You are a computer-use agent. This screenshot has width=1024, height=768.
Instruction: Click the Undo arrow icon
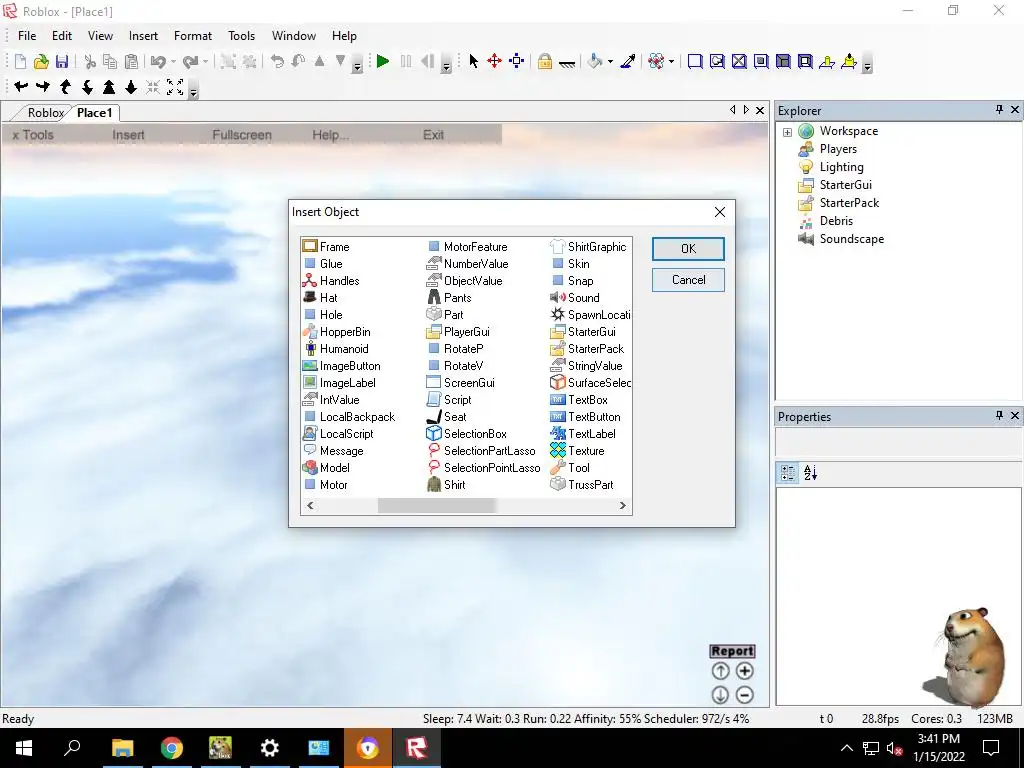pos(158,61)
